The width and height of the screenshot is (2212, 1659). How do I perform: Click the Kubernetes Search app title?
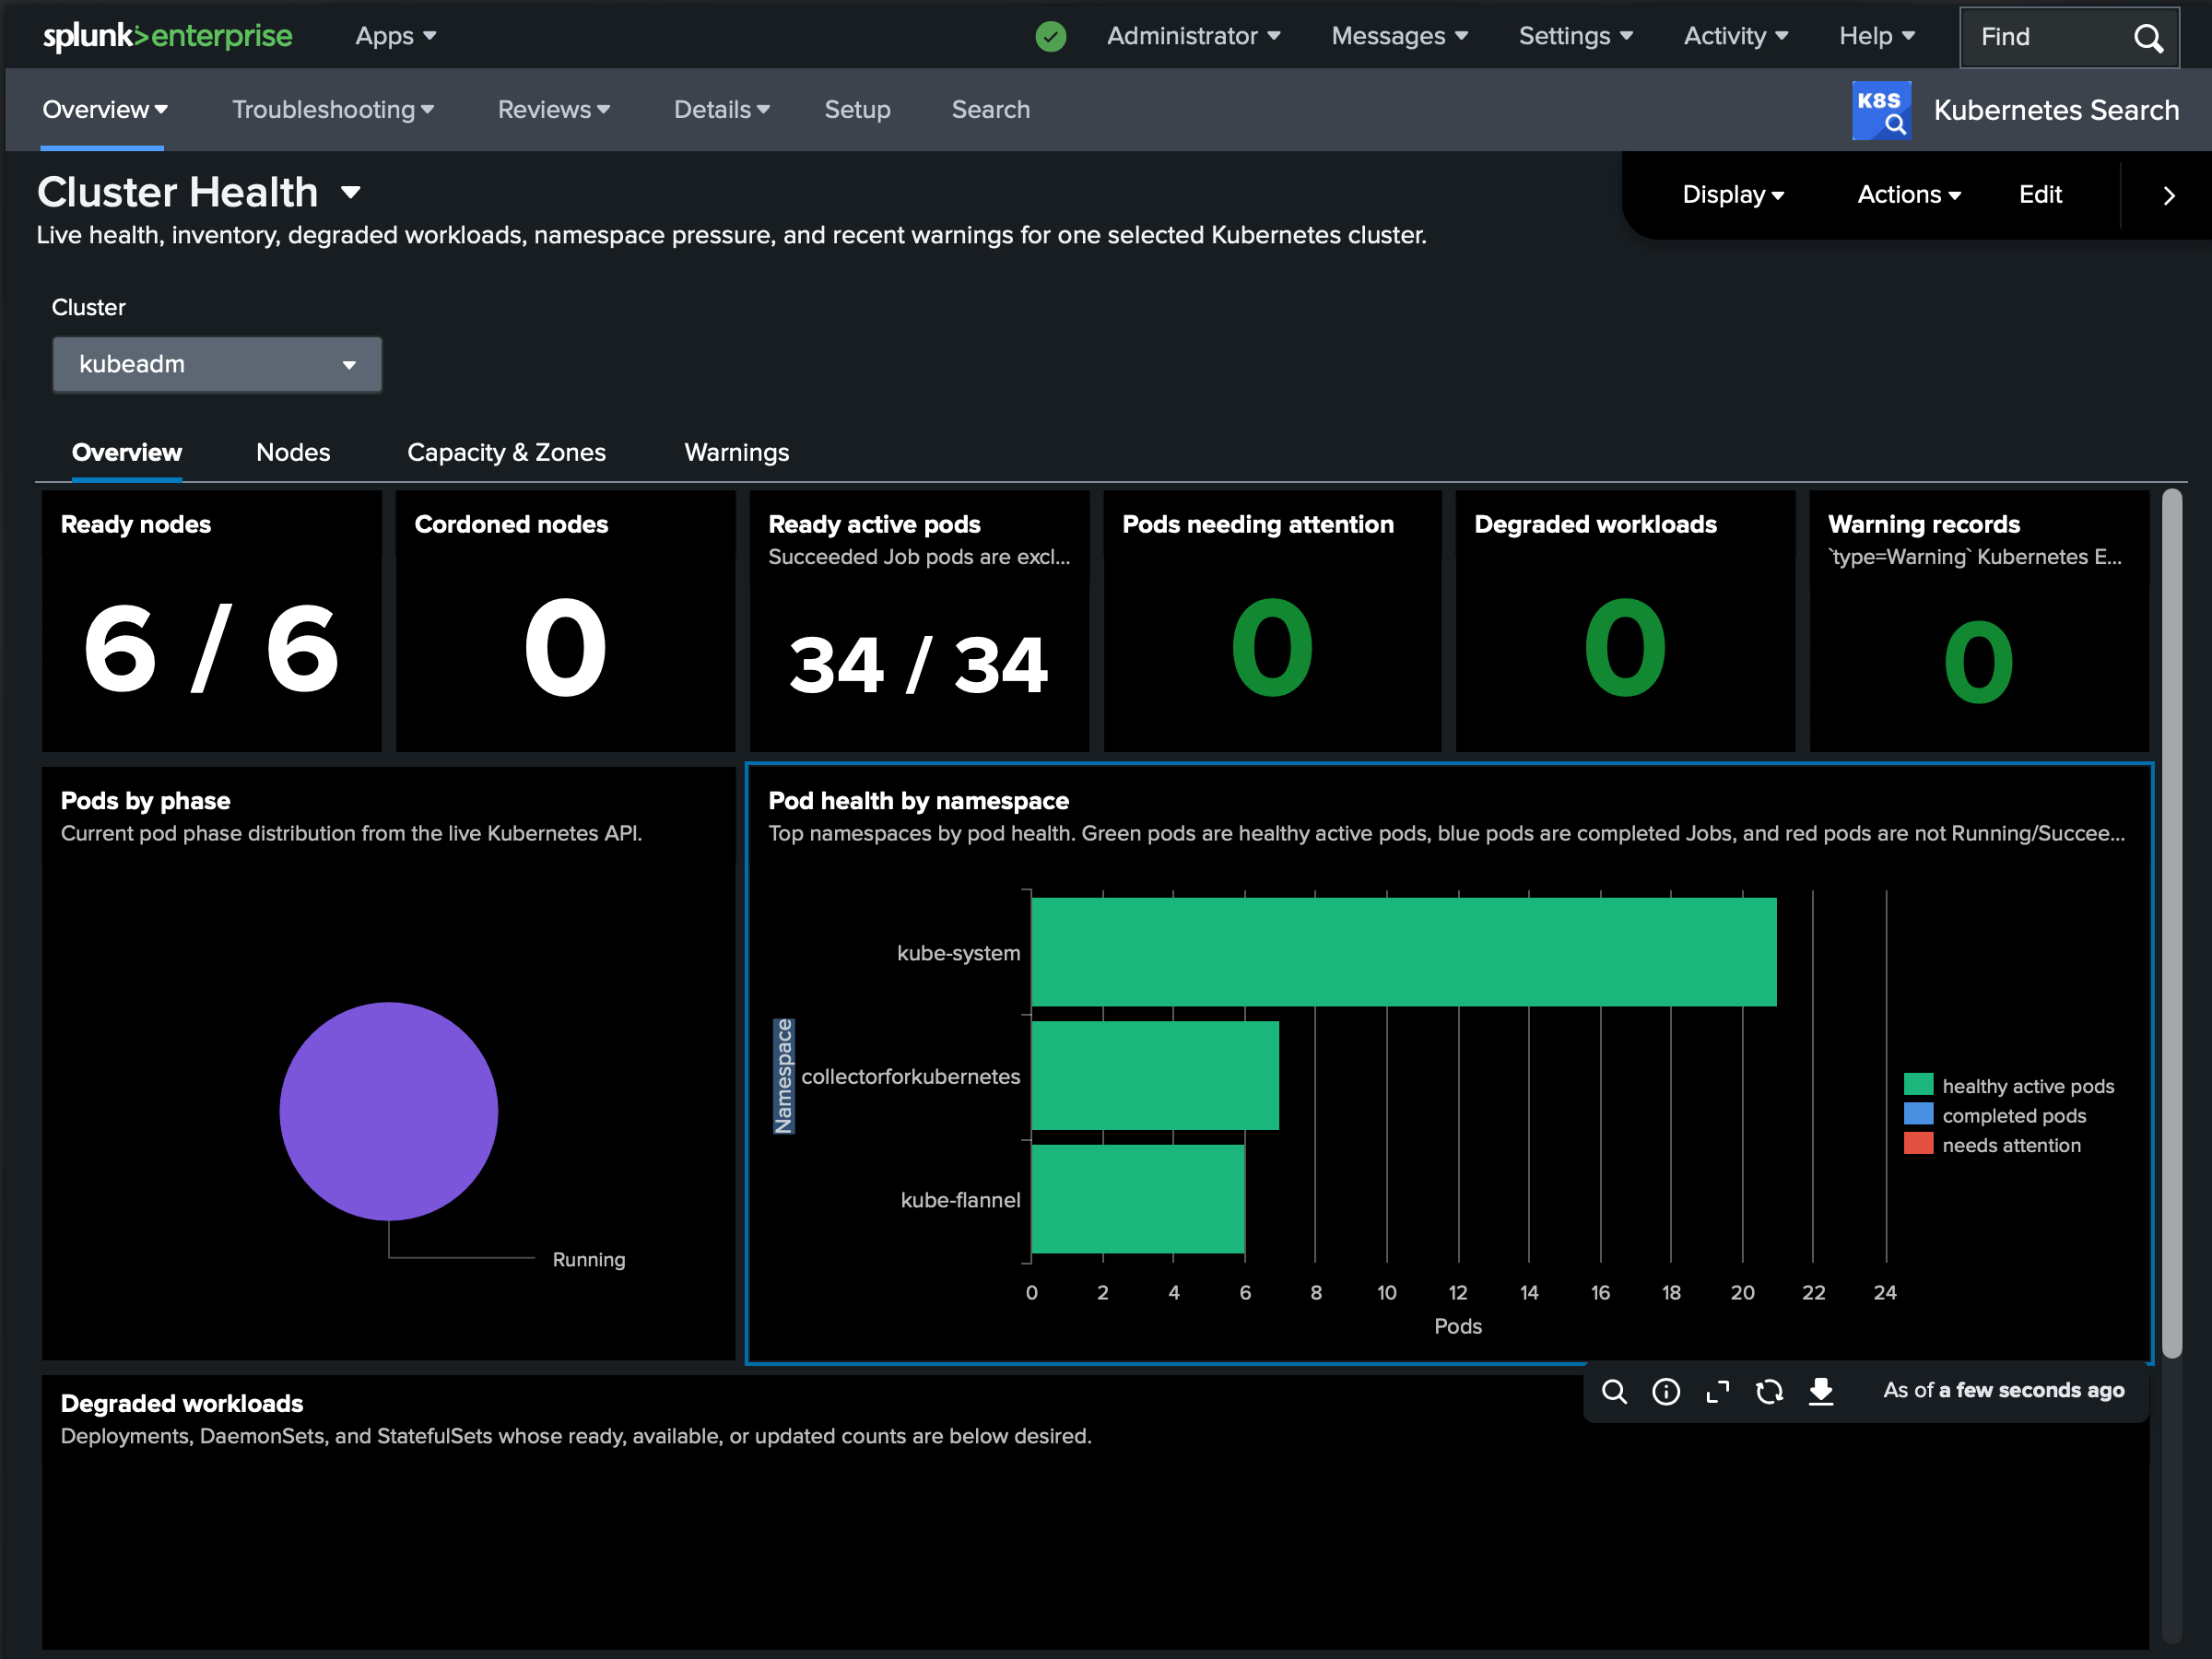pos(2056,110)
